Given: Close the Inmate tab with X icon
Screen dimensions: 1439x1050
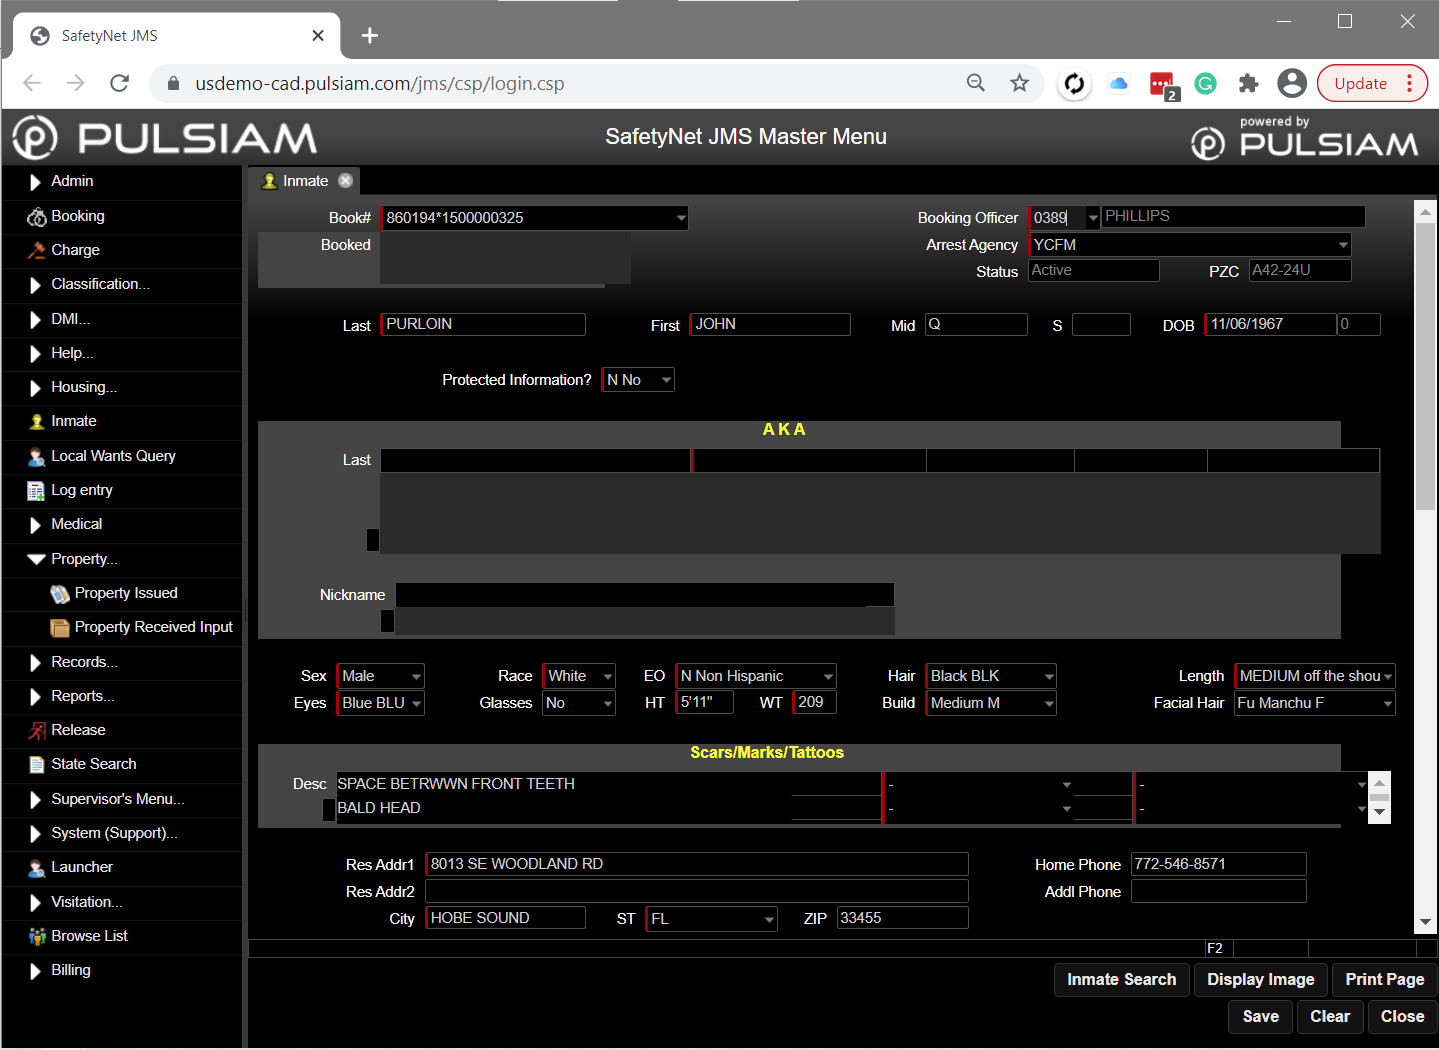Looking at the screenshot, I should click(345, 181).
